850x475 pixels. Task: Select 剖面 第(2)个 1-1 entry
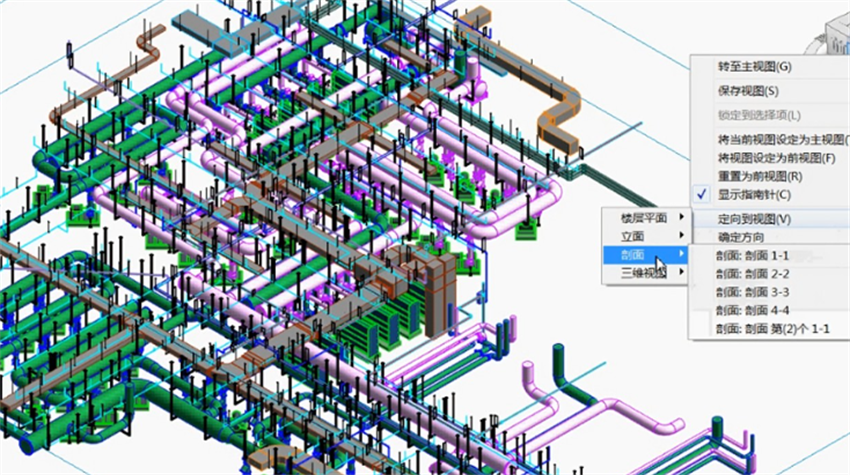[x=773, y=328]
